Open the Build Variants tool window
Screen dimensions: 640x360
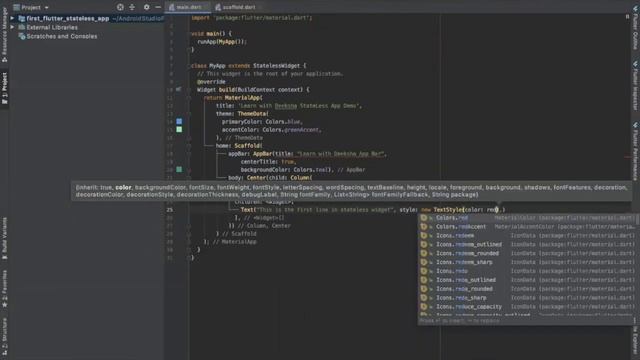tap(4, 238)
